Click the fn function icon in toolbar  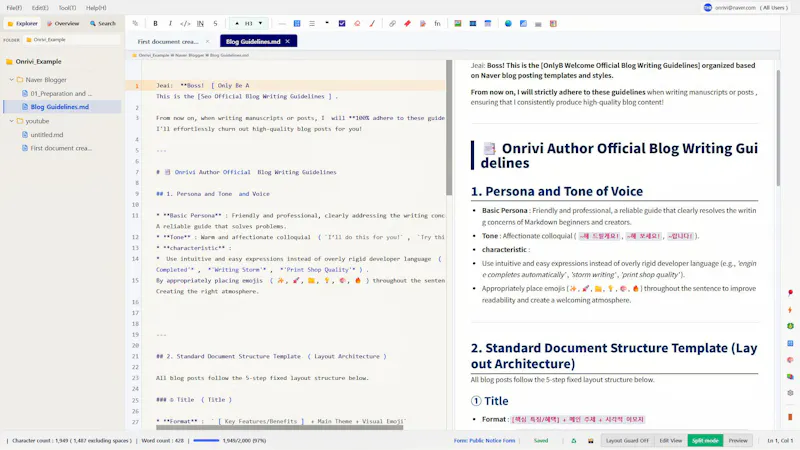[x=437, y=23]
